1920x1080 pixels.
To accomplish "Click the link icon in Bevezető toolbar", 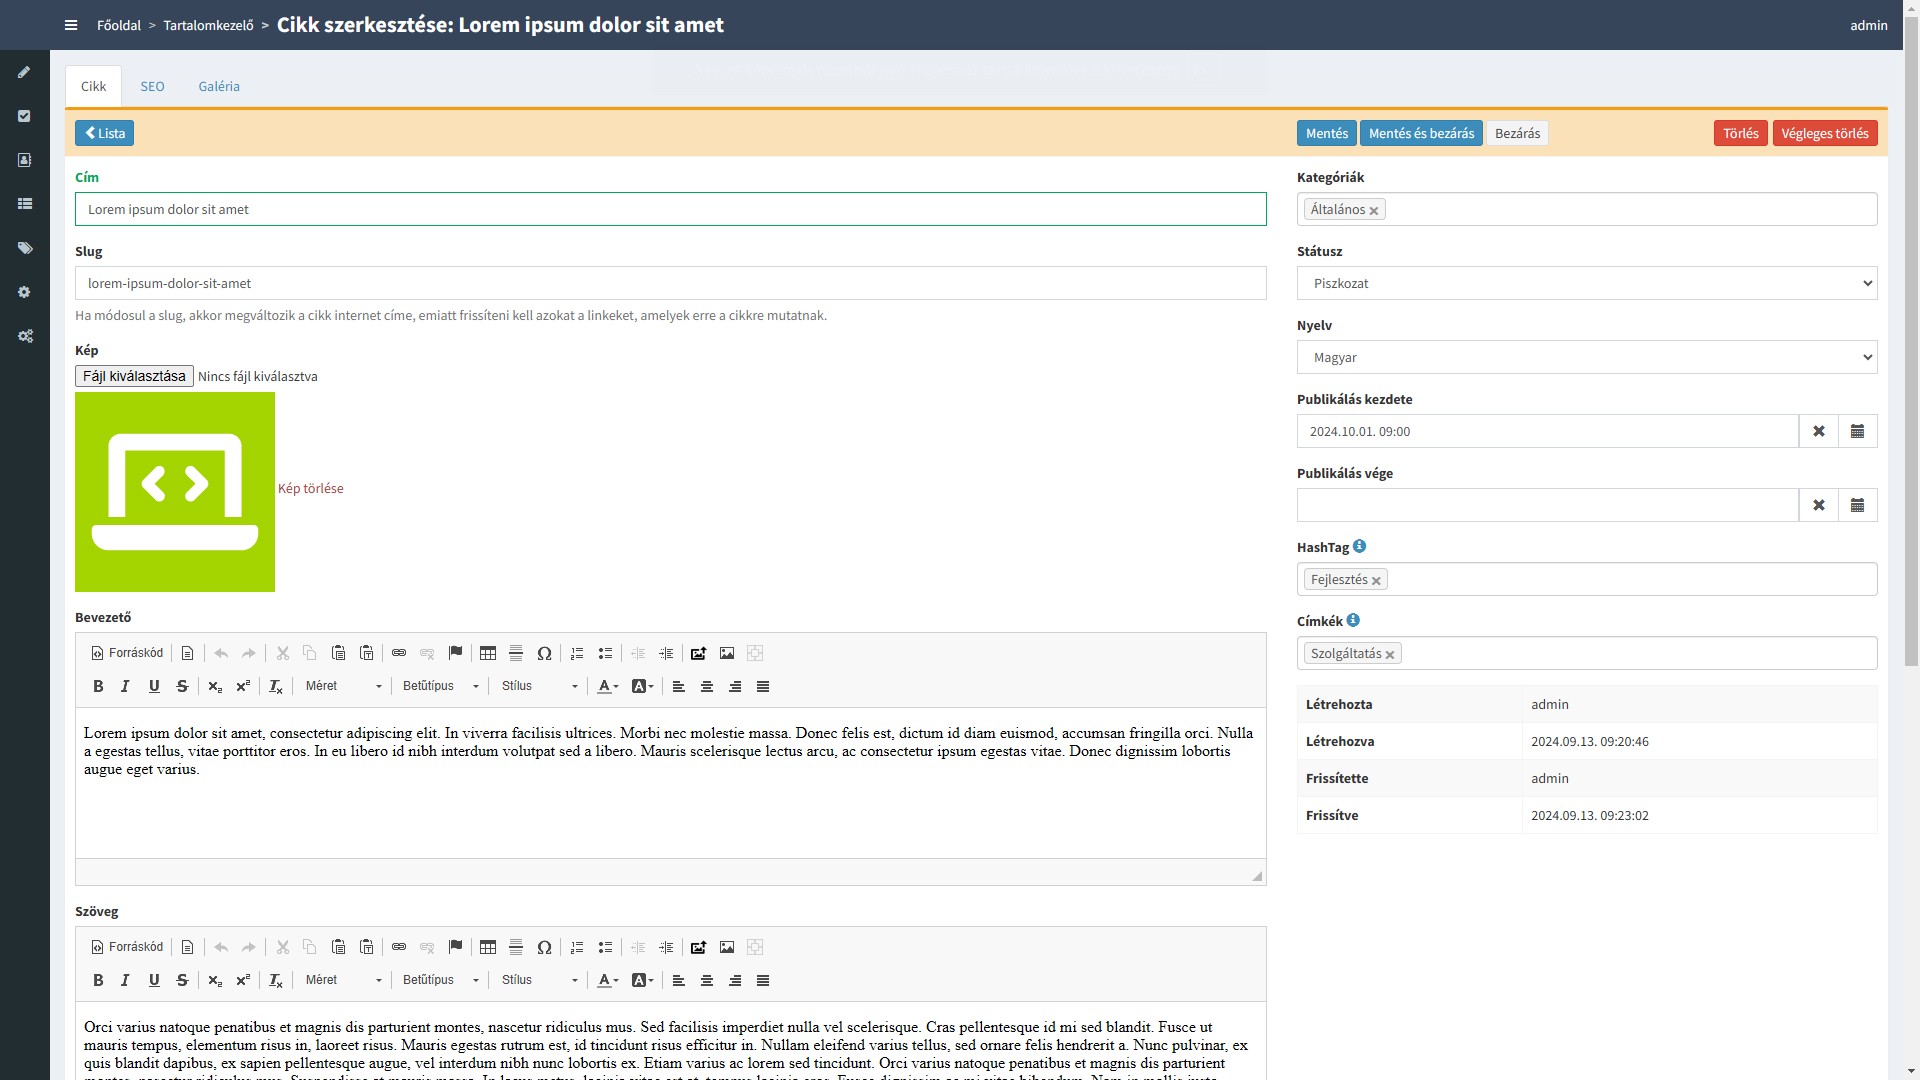I will tap(399, 653).
